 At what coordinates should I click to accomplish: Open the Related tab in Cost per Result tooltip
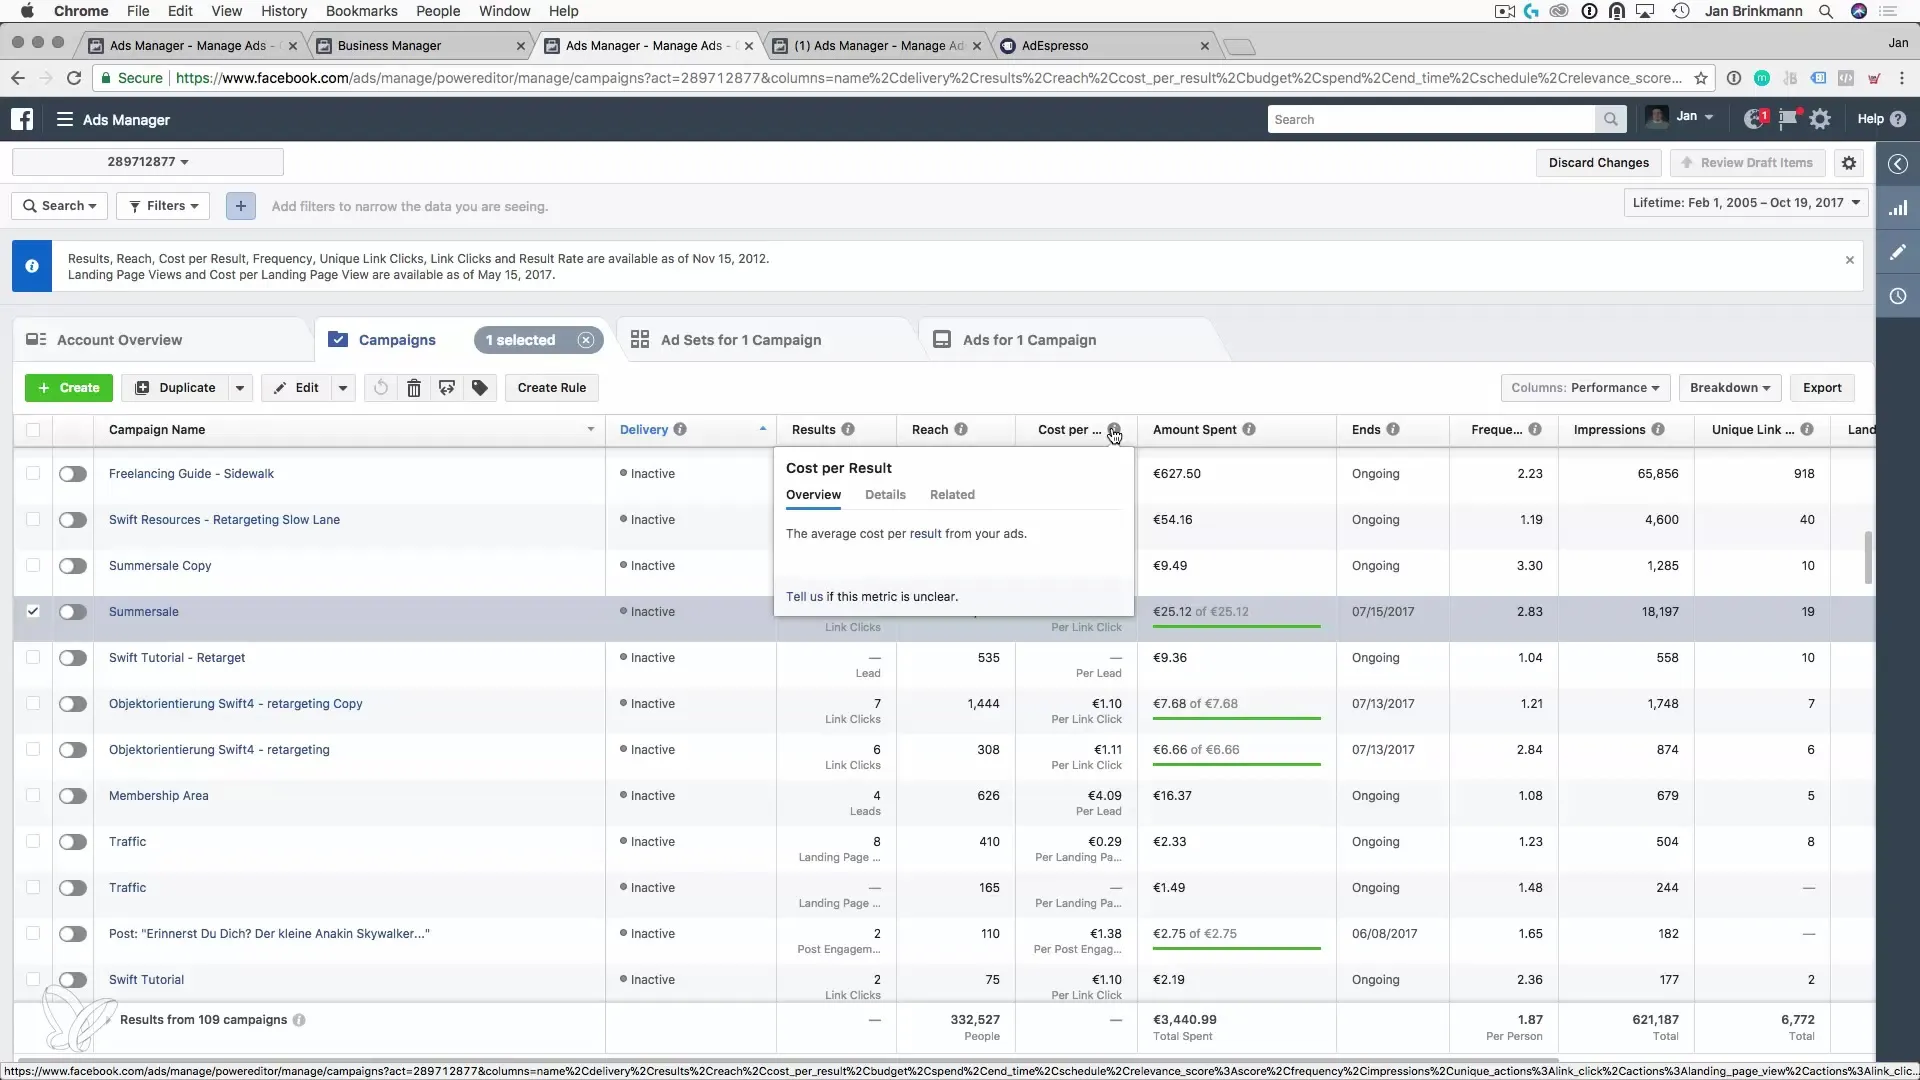[x=952, y=495]
